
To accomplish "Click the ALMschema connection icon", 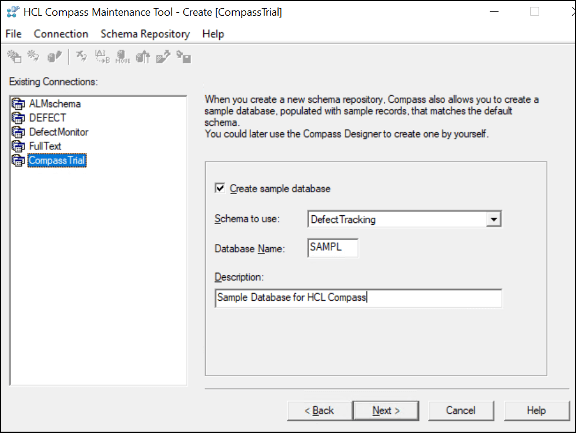I will coord(18,104).
